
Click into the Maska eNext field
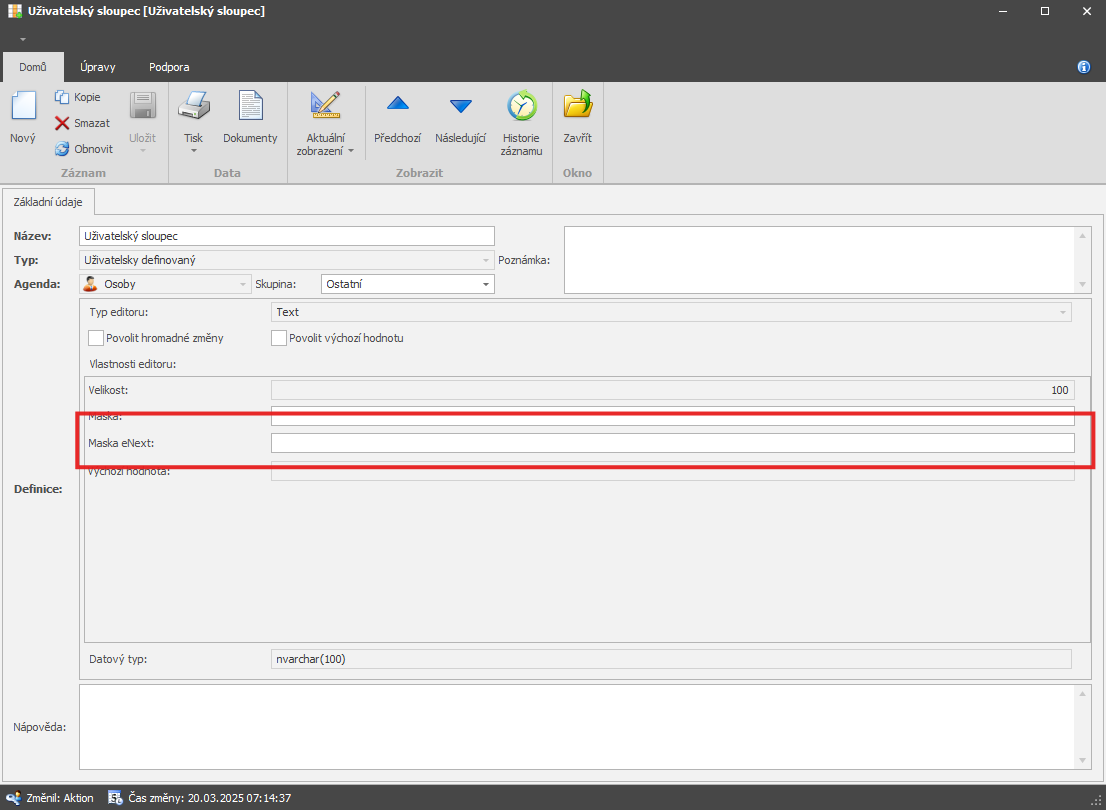click(673, 443)
